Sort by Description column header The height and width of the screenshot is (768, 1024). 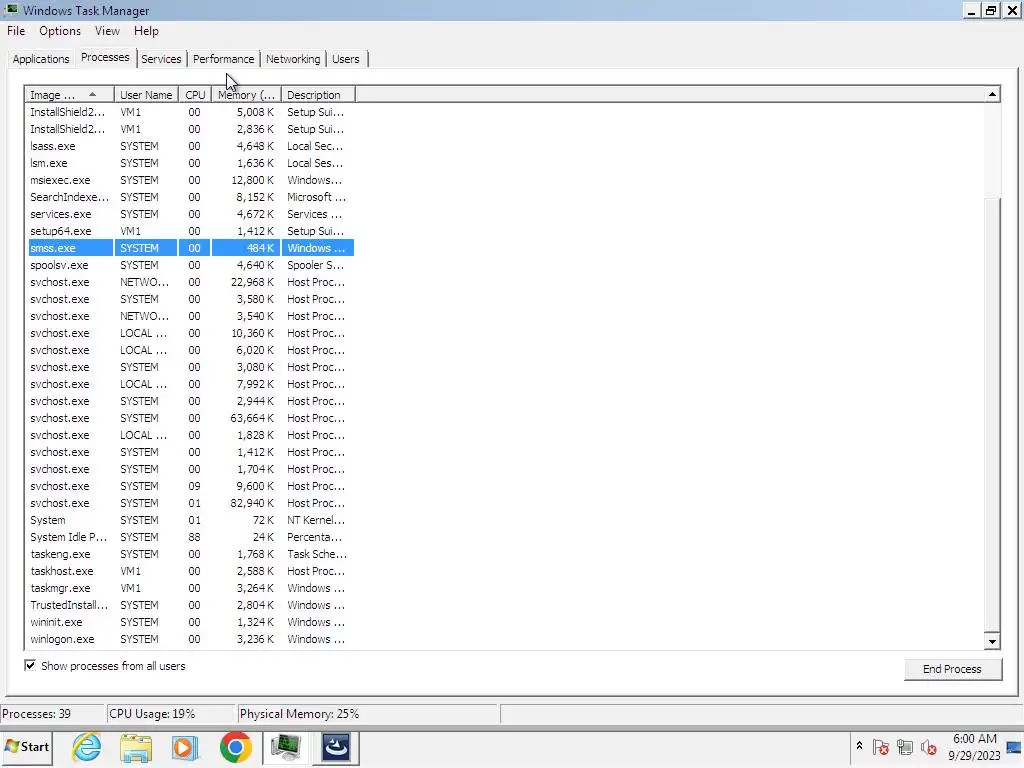(x=318, y=95)
